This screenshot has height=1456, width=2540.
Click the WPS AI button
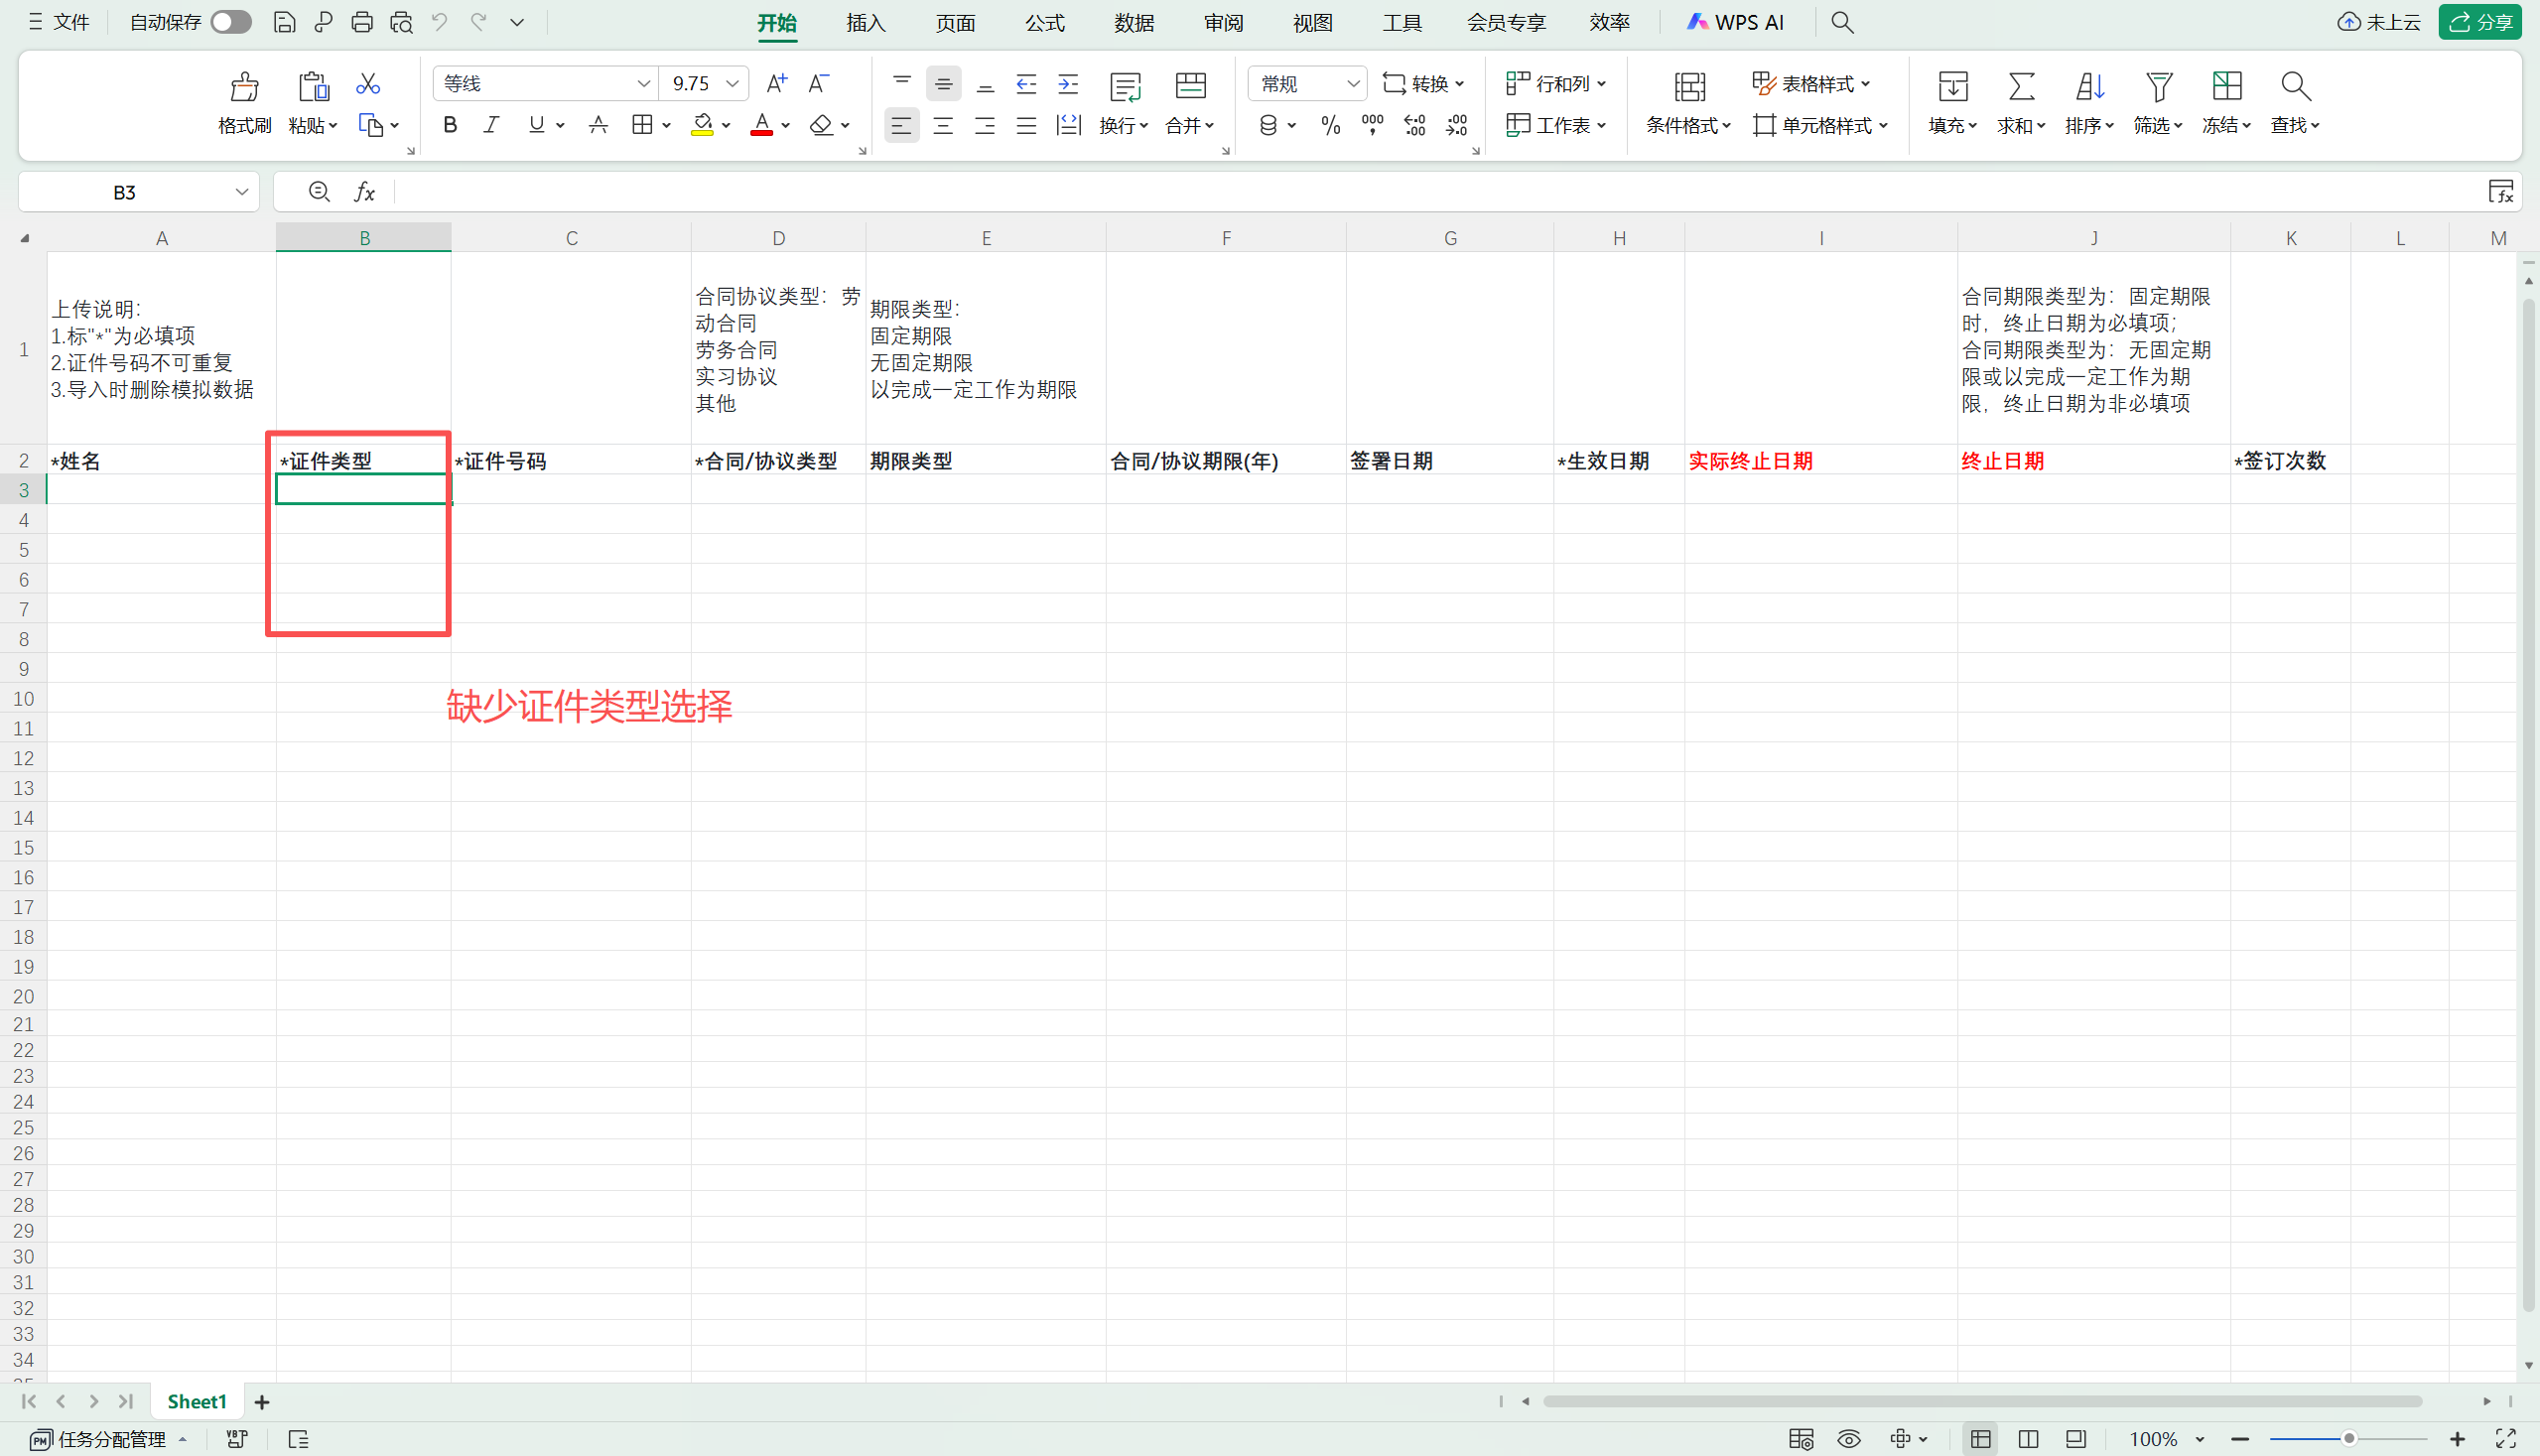tap(1736, 22)
